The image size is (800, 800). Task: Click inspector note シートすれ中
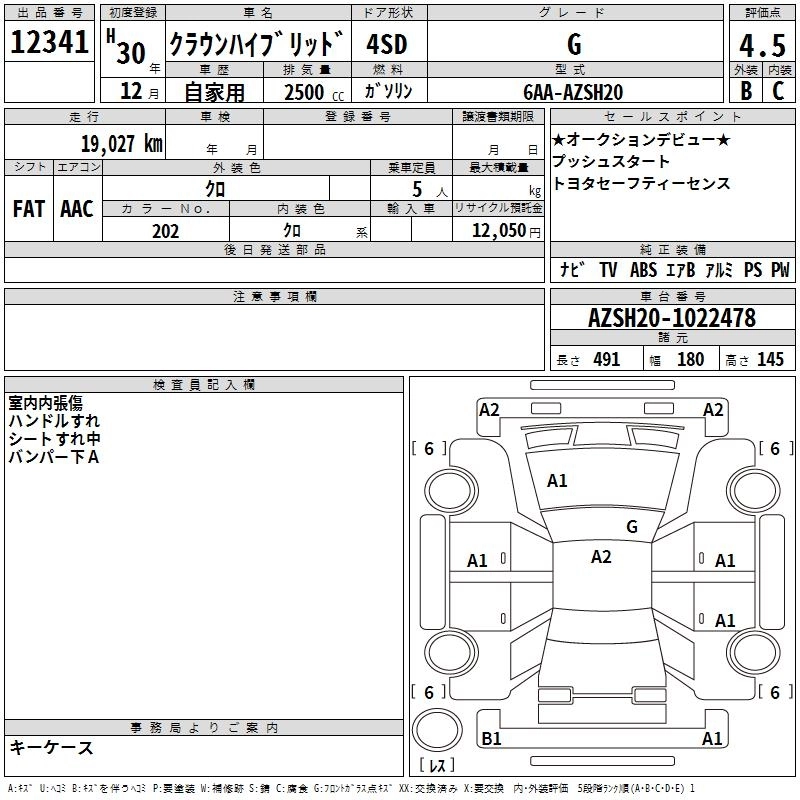pos(54,439)
